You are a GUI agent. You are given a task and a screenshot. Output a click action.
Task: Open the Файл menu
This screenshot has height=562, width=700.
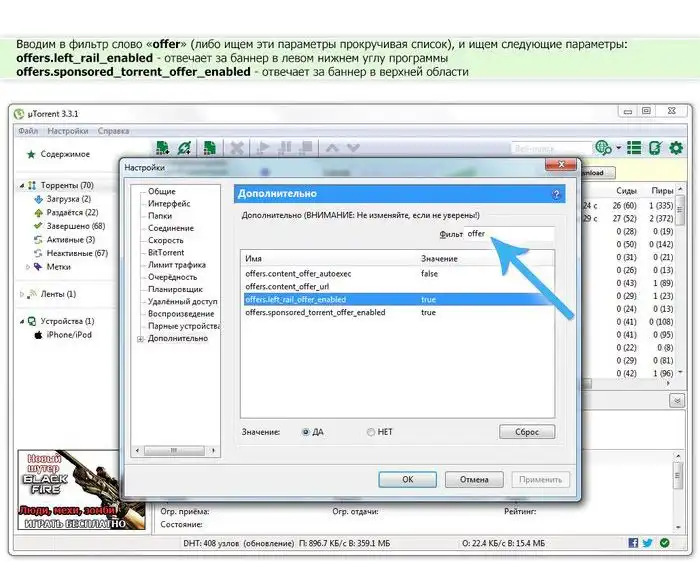click(x=27, y=131)
